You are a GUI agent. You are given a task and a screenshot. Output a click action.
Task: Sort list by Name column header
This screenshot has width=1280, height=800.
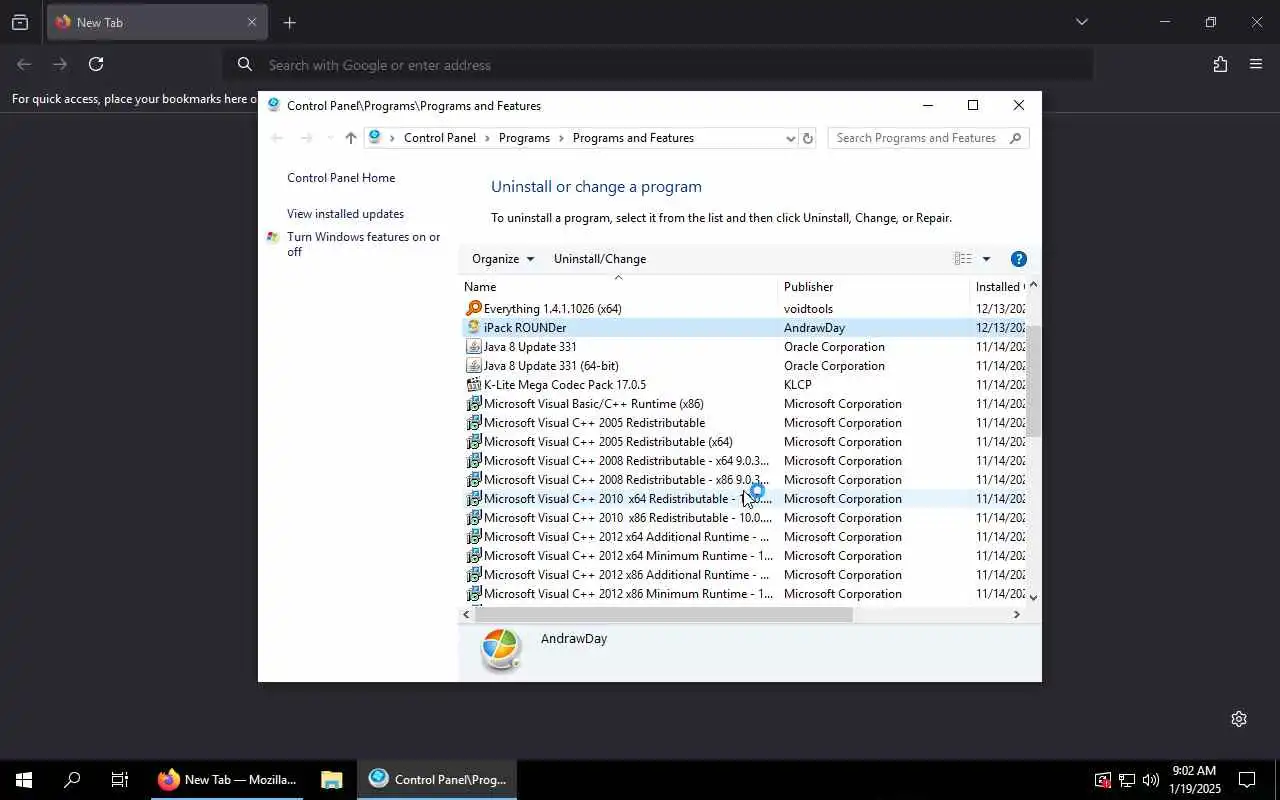pyautogui.click(x=618, y=287)
